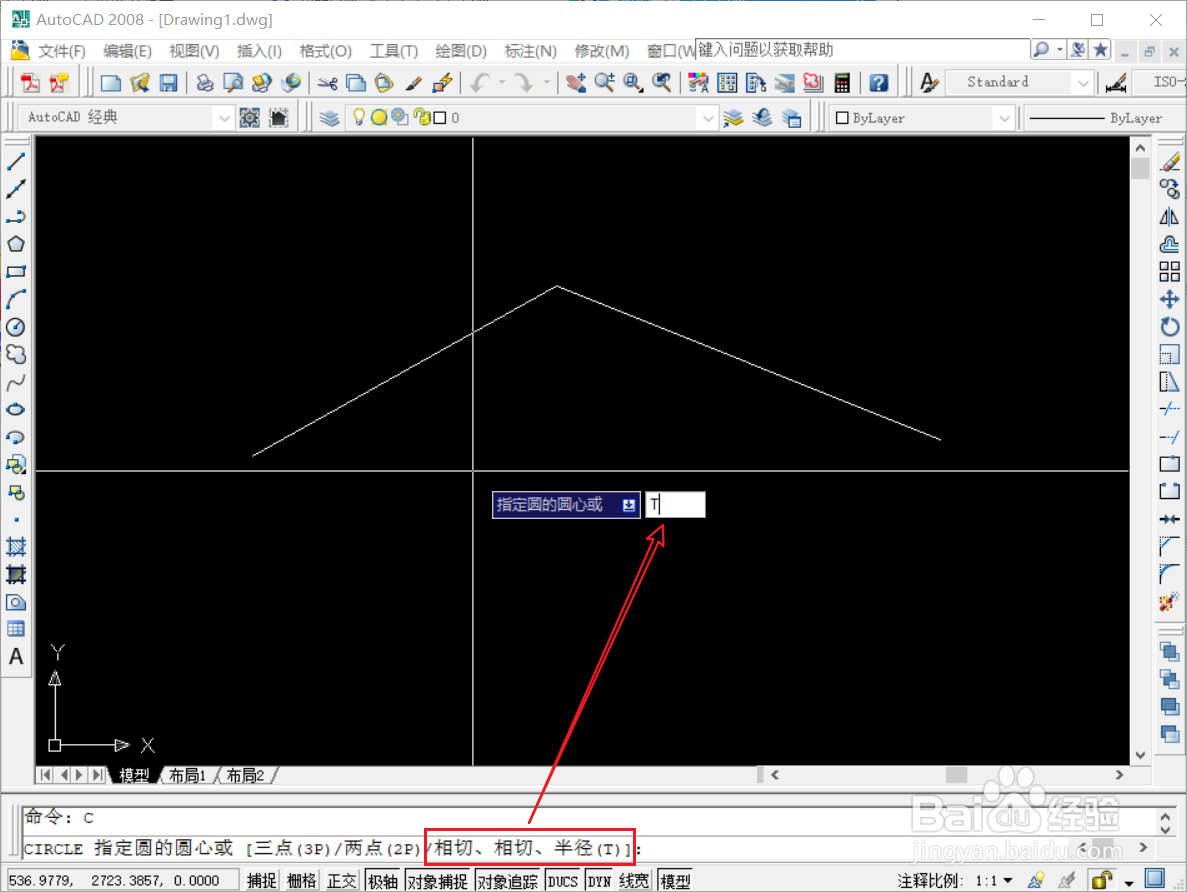Click the Cut scissors icon

point(327,83)
